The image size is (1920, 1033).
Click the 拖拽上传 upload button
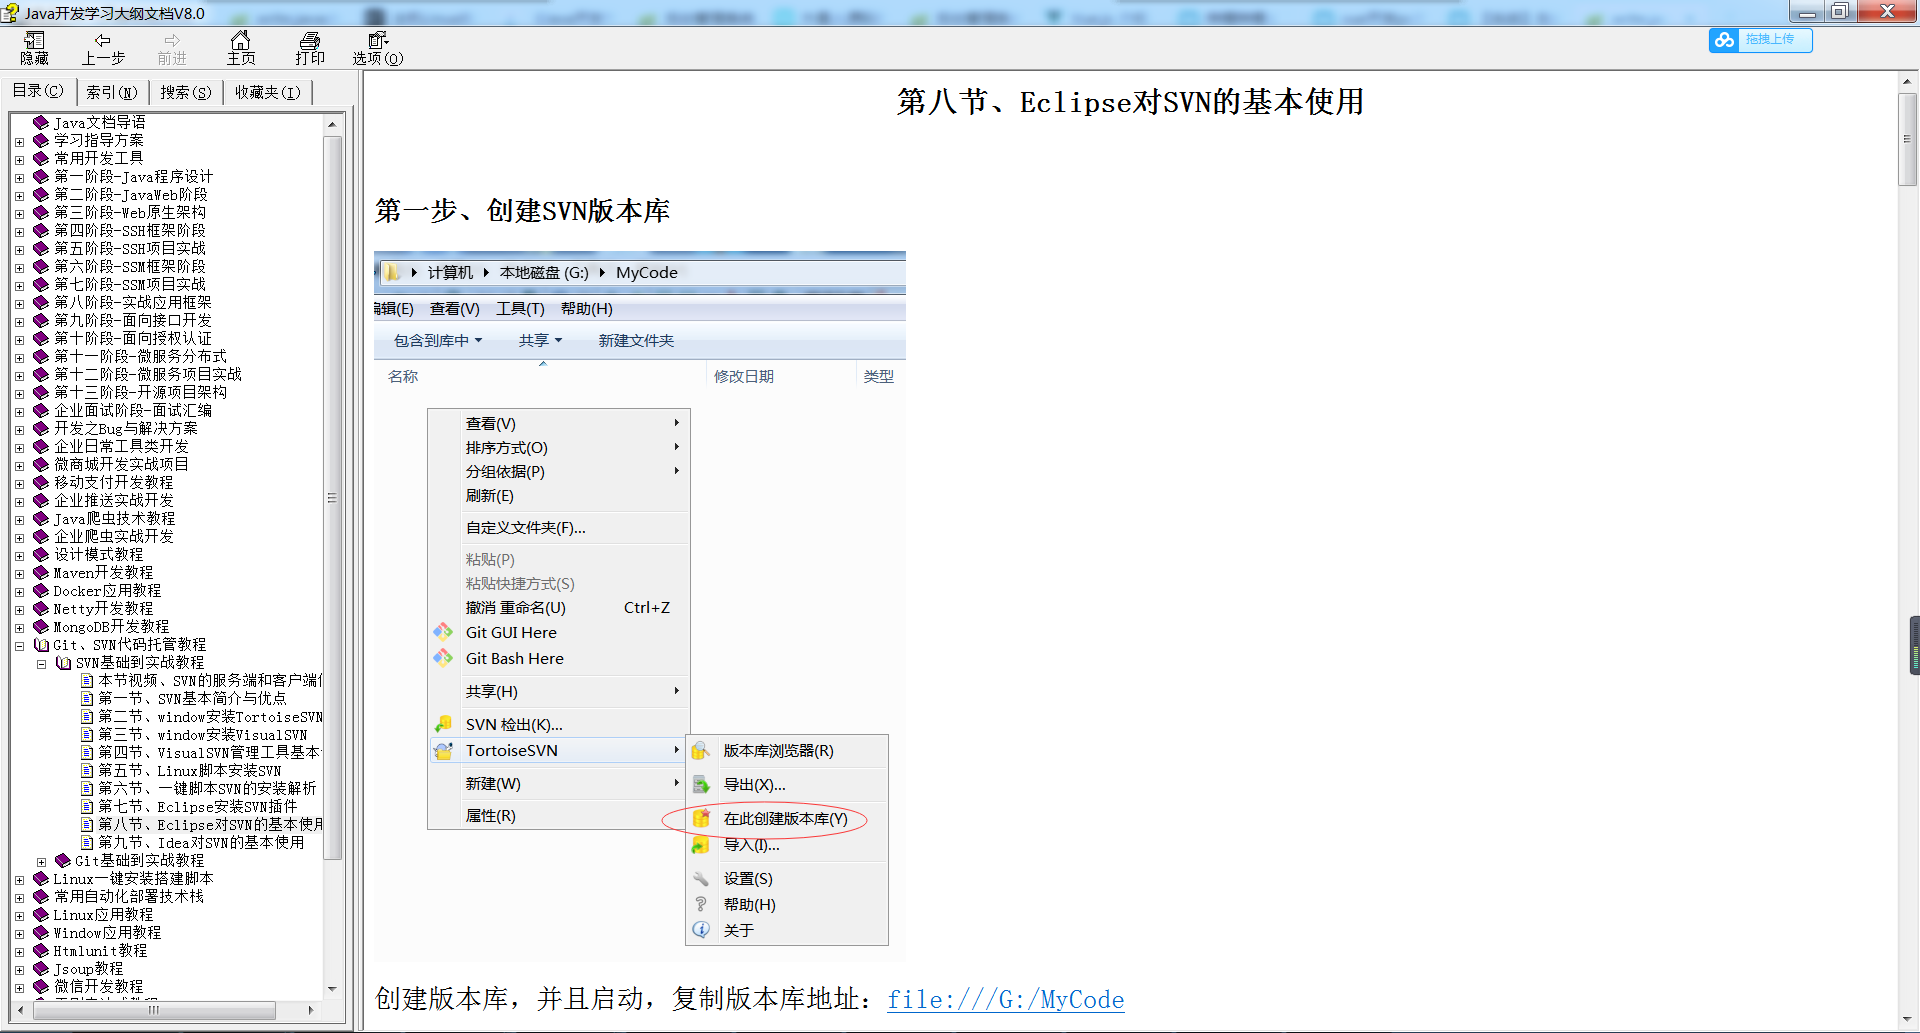pyautogui.click(x=1761, y=40)
